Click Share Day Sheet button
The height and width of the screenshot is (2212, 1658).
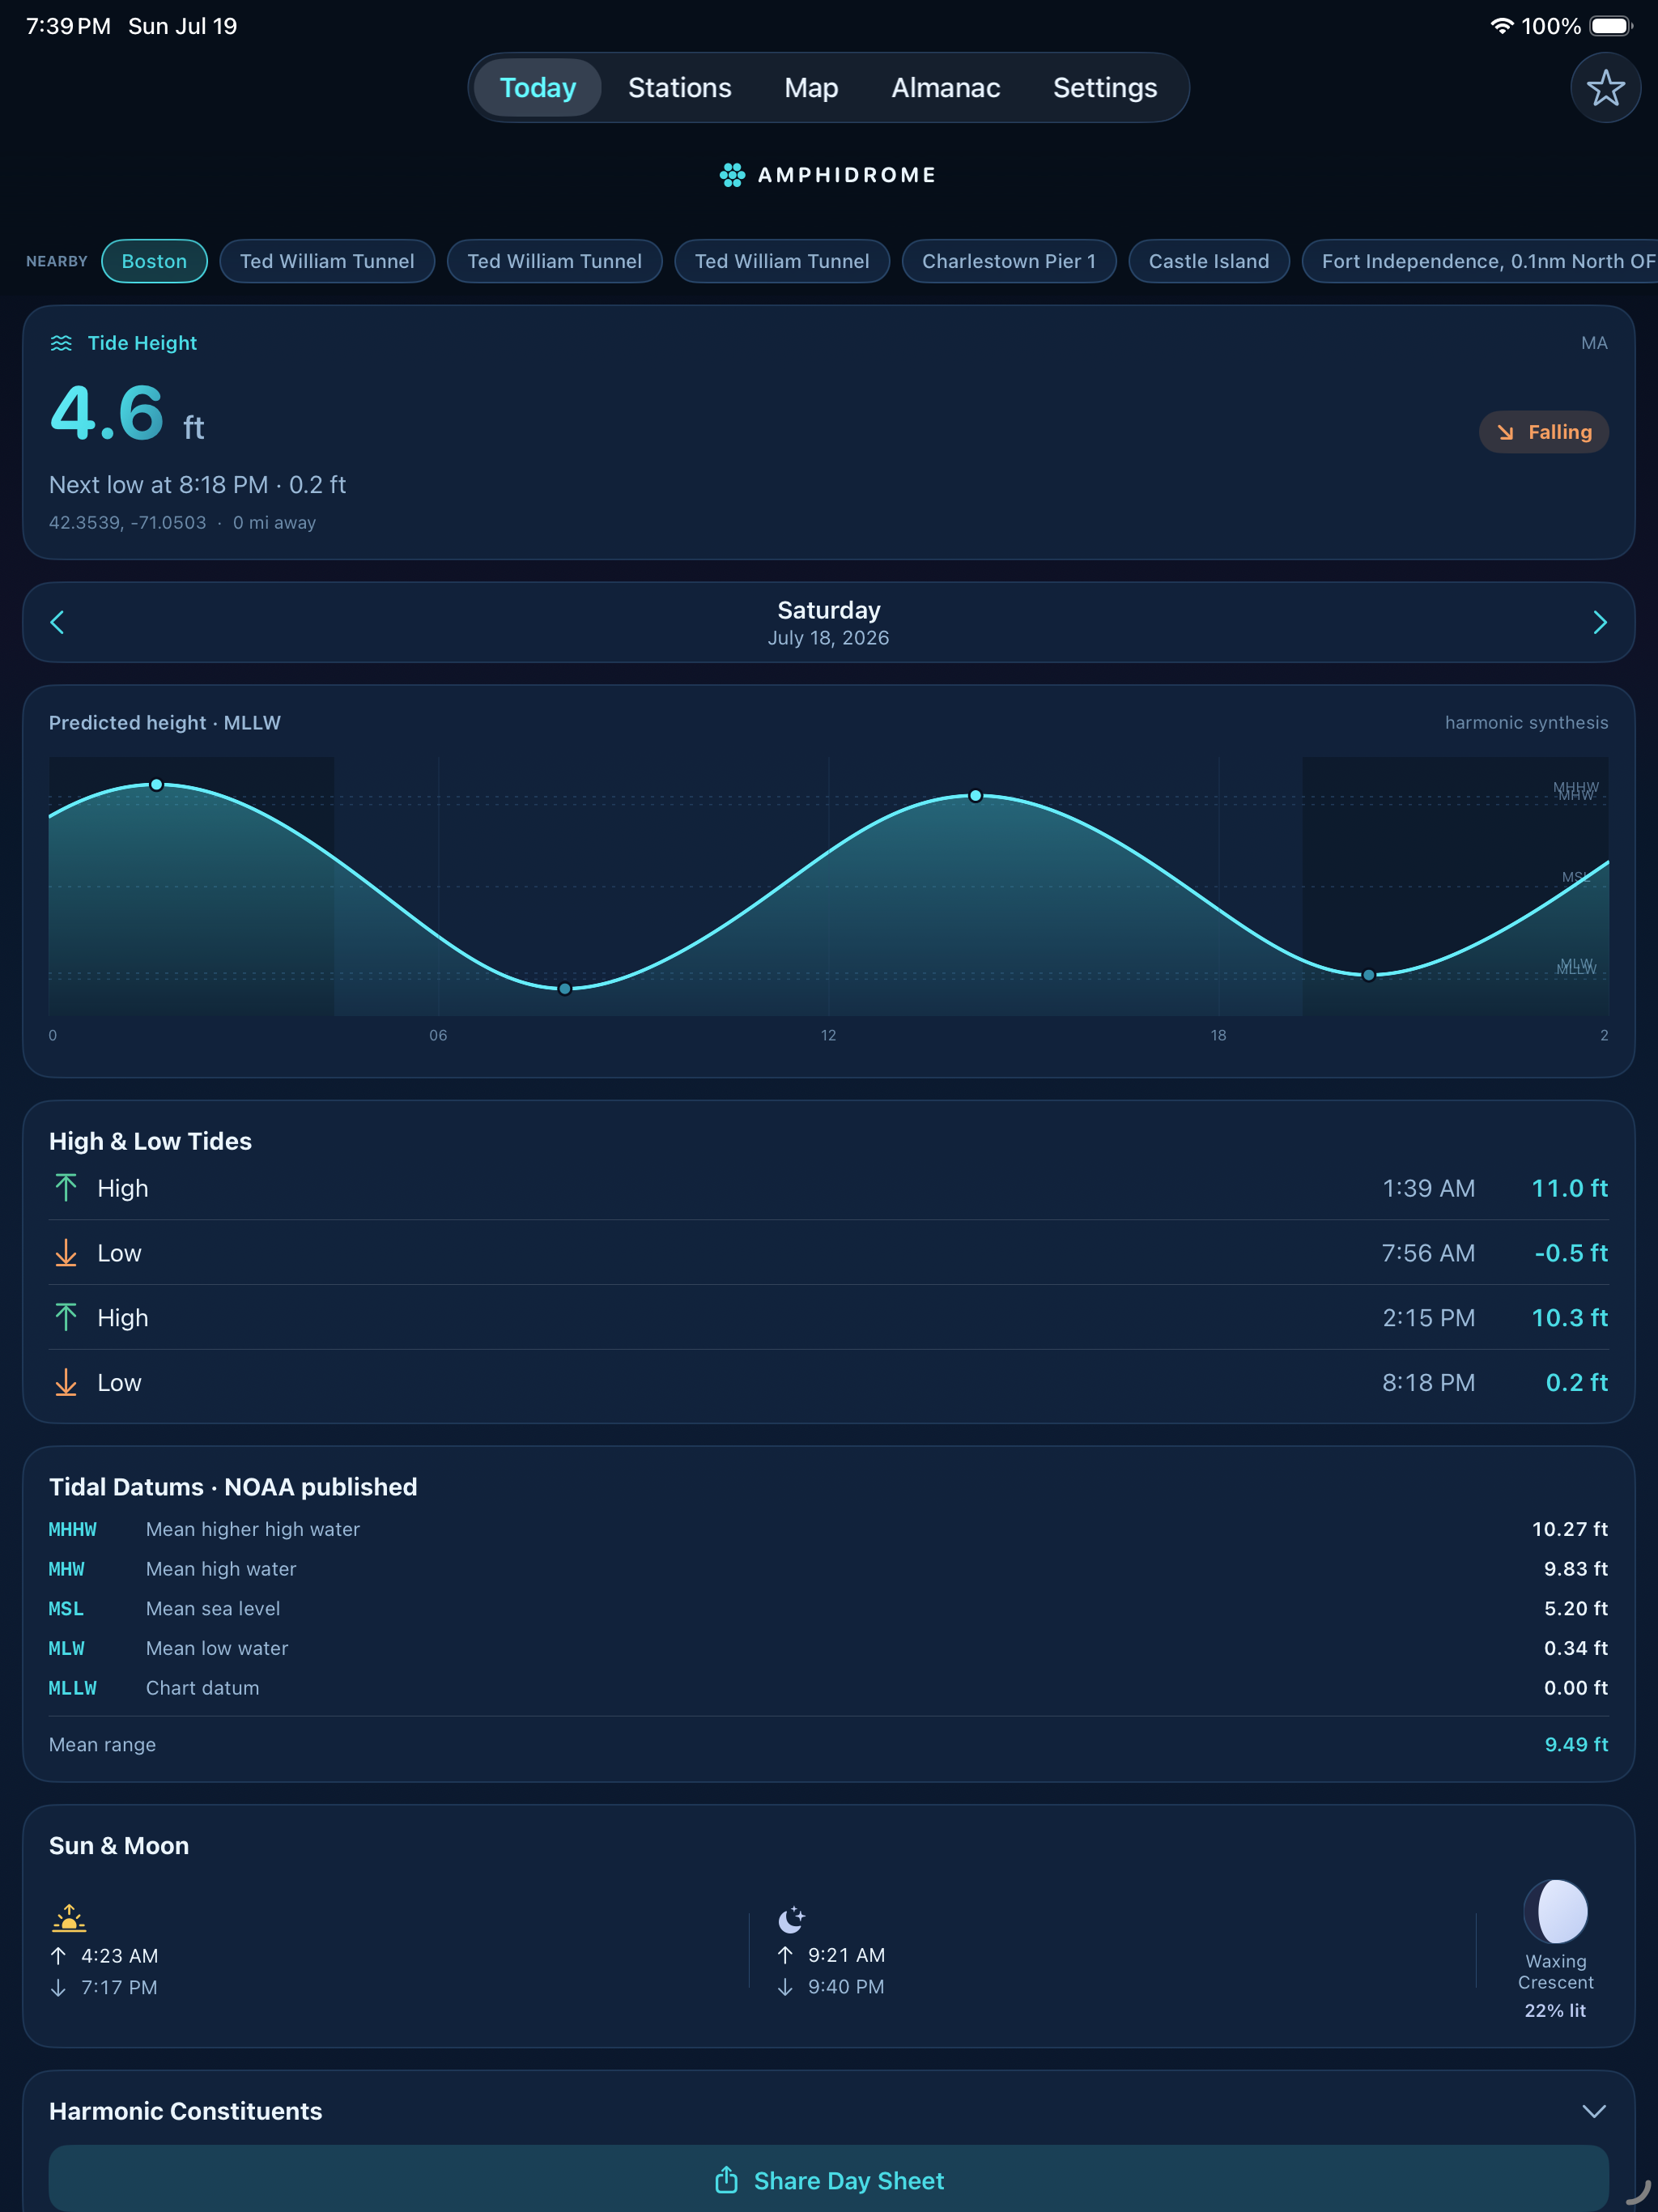pos(828,2180)
